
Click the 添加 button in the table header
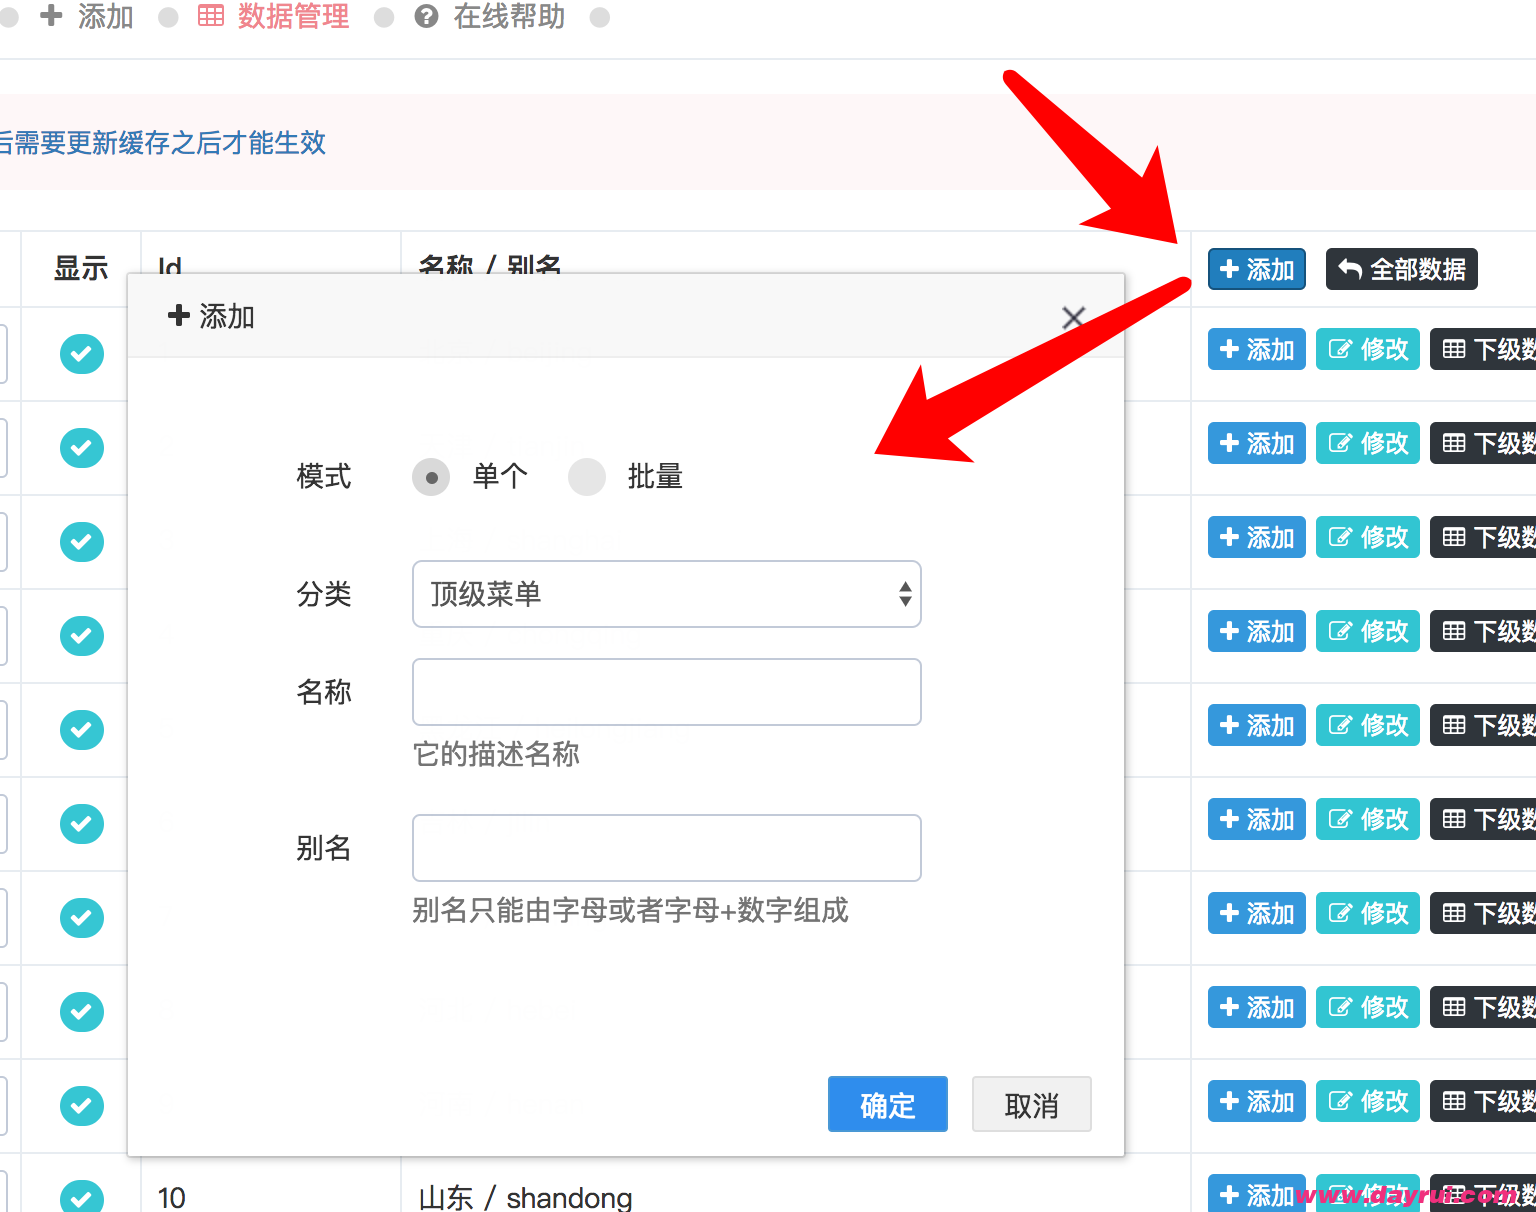click(1257, 269)
